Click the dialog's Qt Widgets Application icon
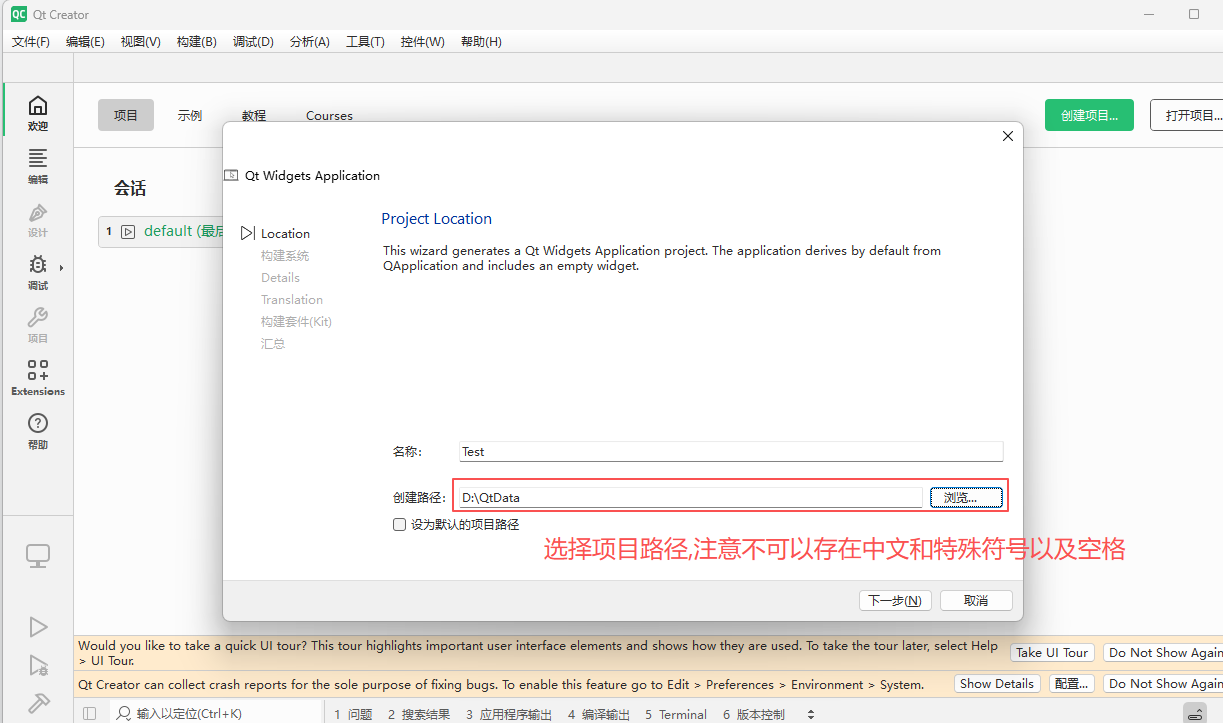This screenshot has width=1223, height=723. (x=231, y=175)
